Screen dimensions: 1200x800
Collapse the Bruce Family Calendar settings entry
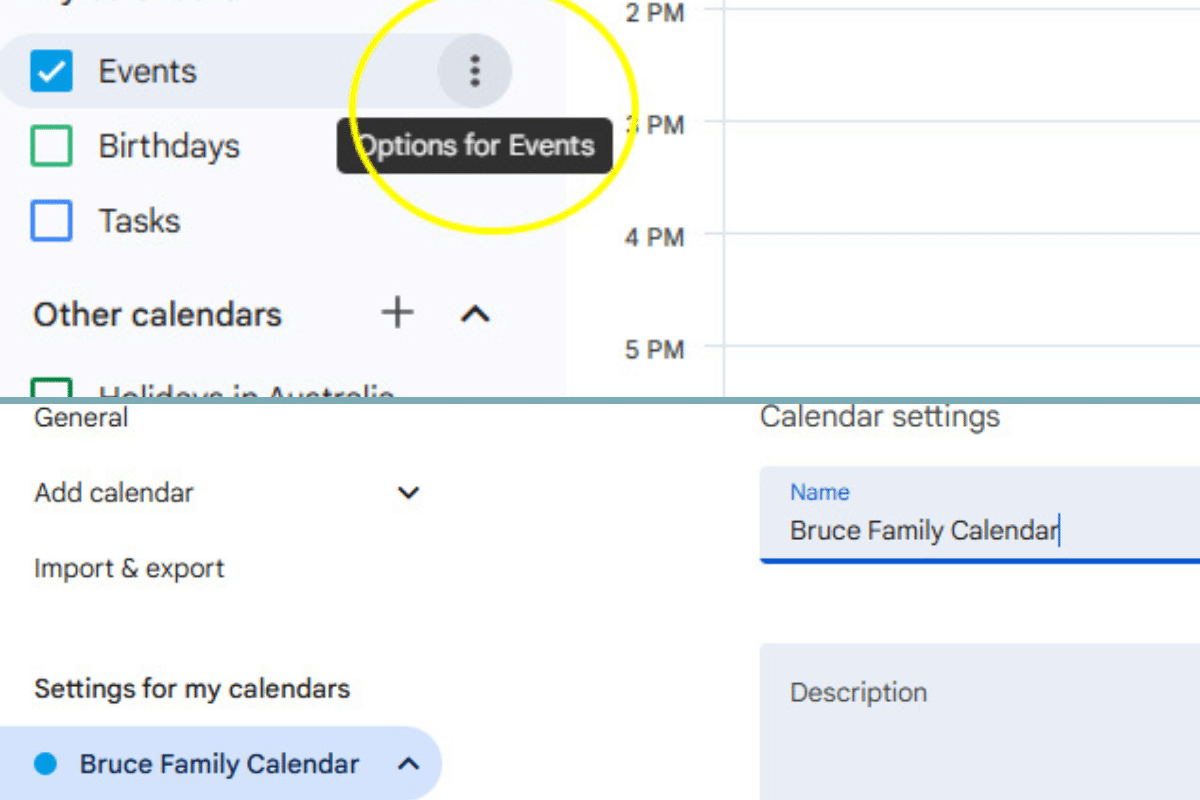click(x=408, y=763)
